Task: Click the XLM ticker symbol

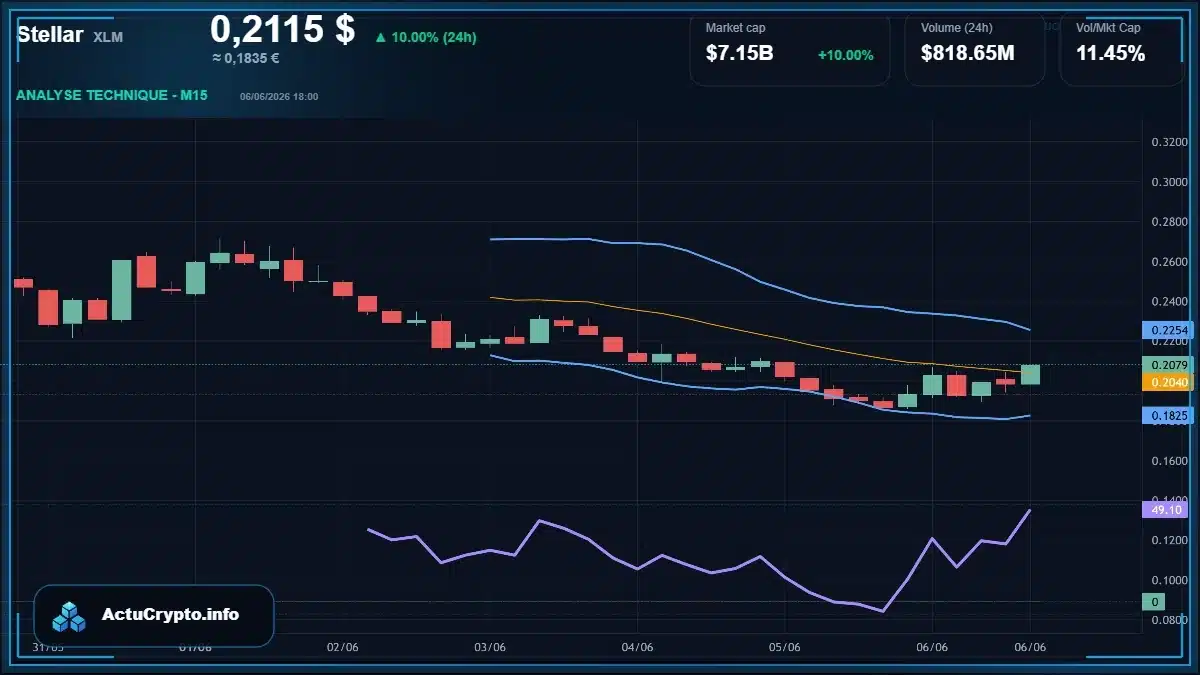Action: coord(108,37)
